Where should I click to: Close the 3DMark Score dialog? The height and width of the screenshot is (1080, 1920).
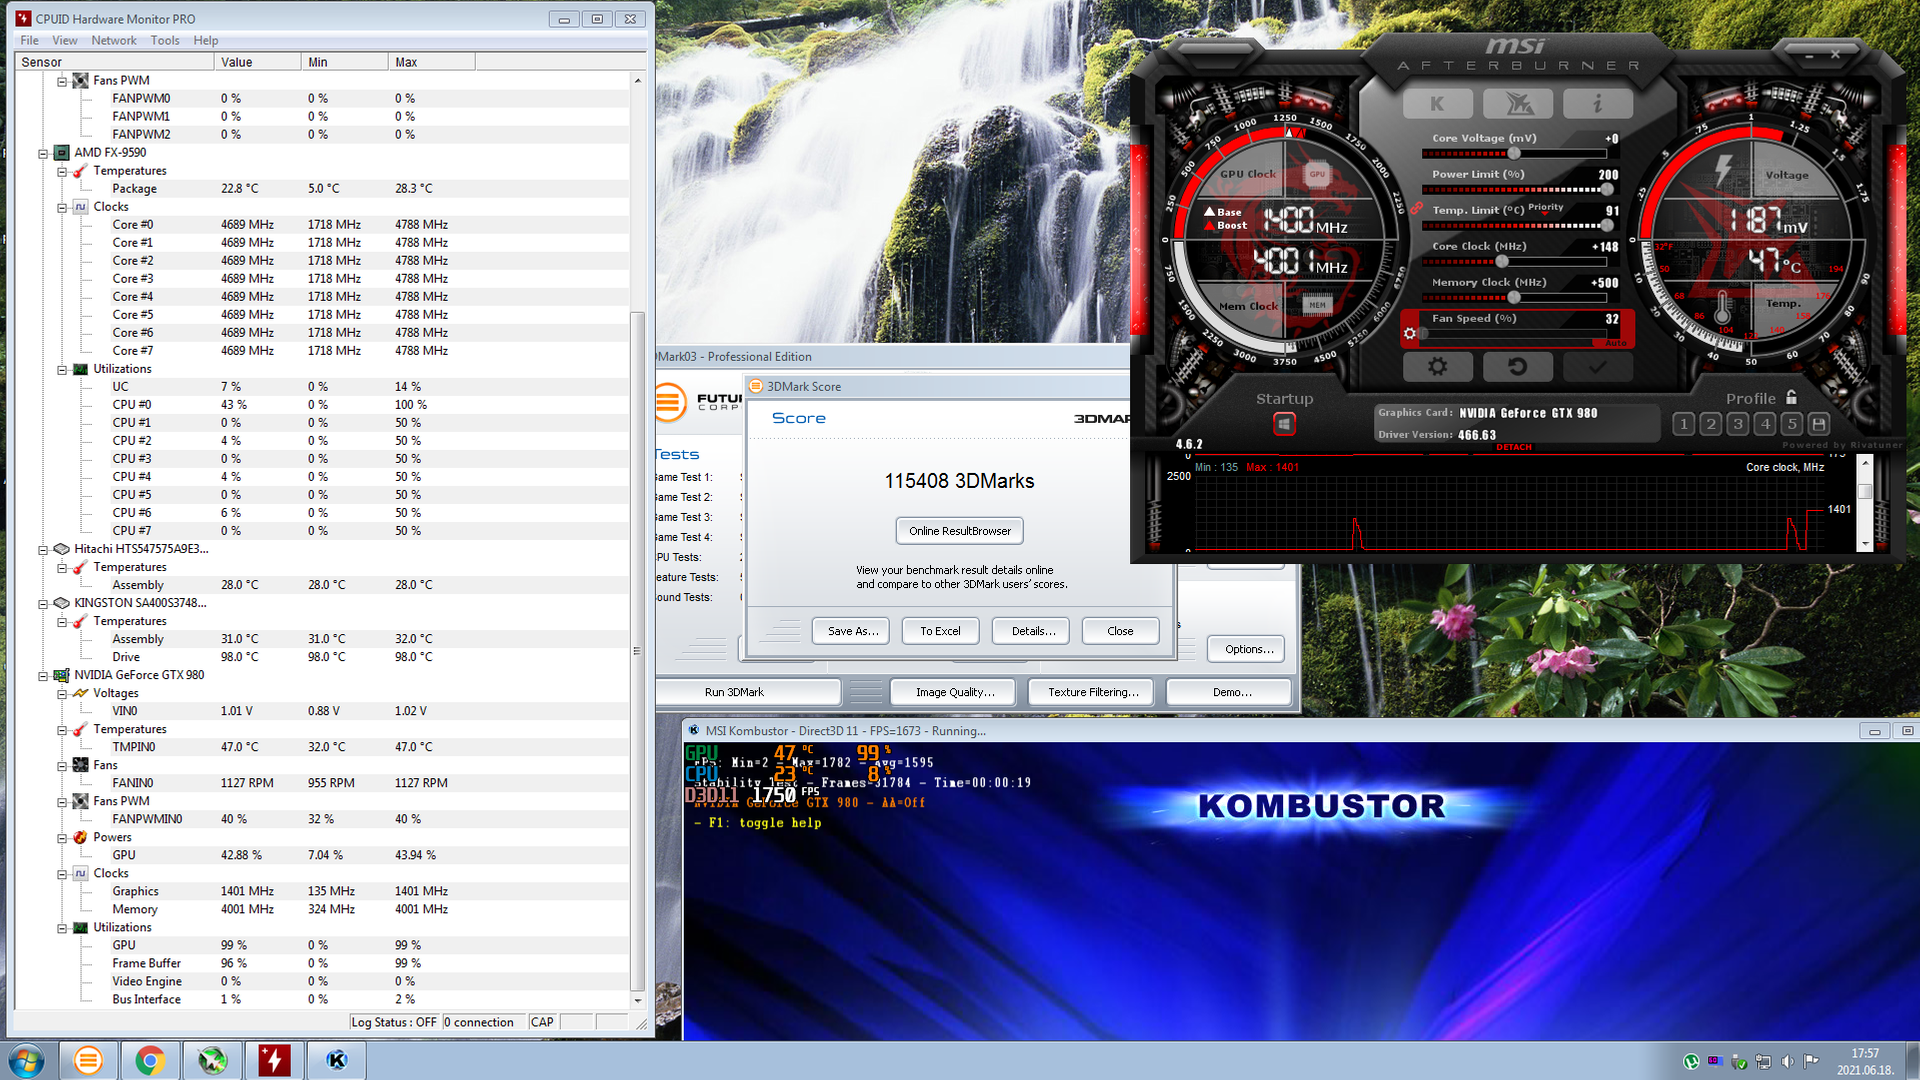coord(1120,631)
